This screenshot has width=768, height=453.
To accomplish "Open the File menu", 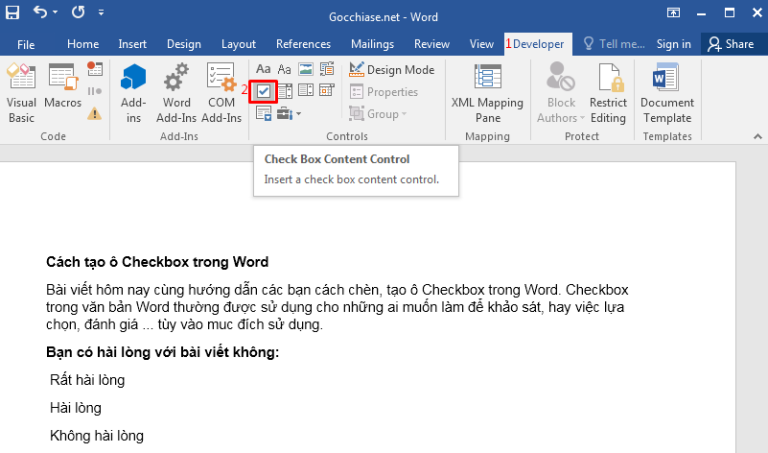I will point(25,45).
